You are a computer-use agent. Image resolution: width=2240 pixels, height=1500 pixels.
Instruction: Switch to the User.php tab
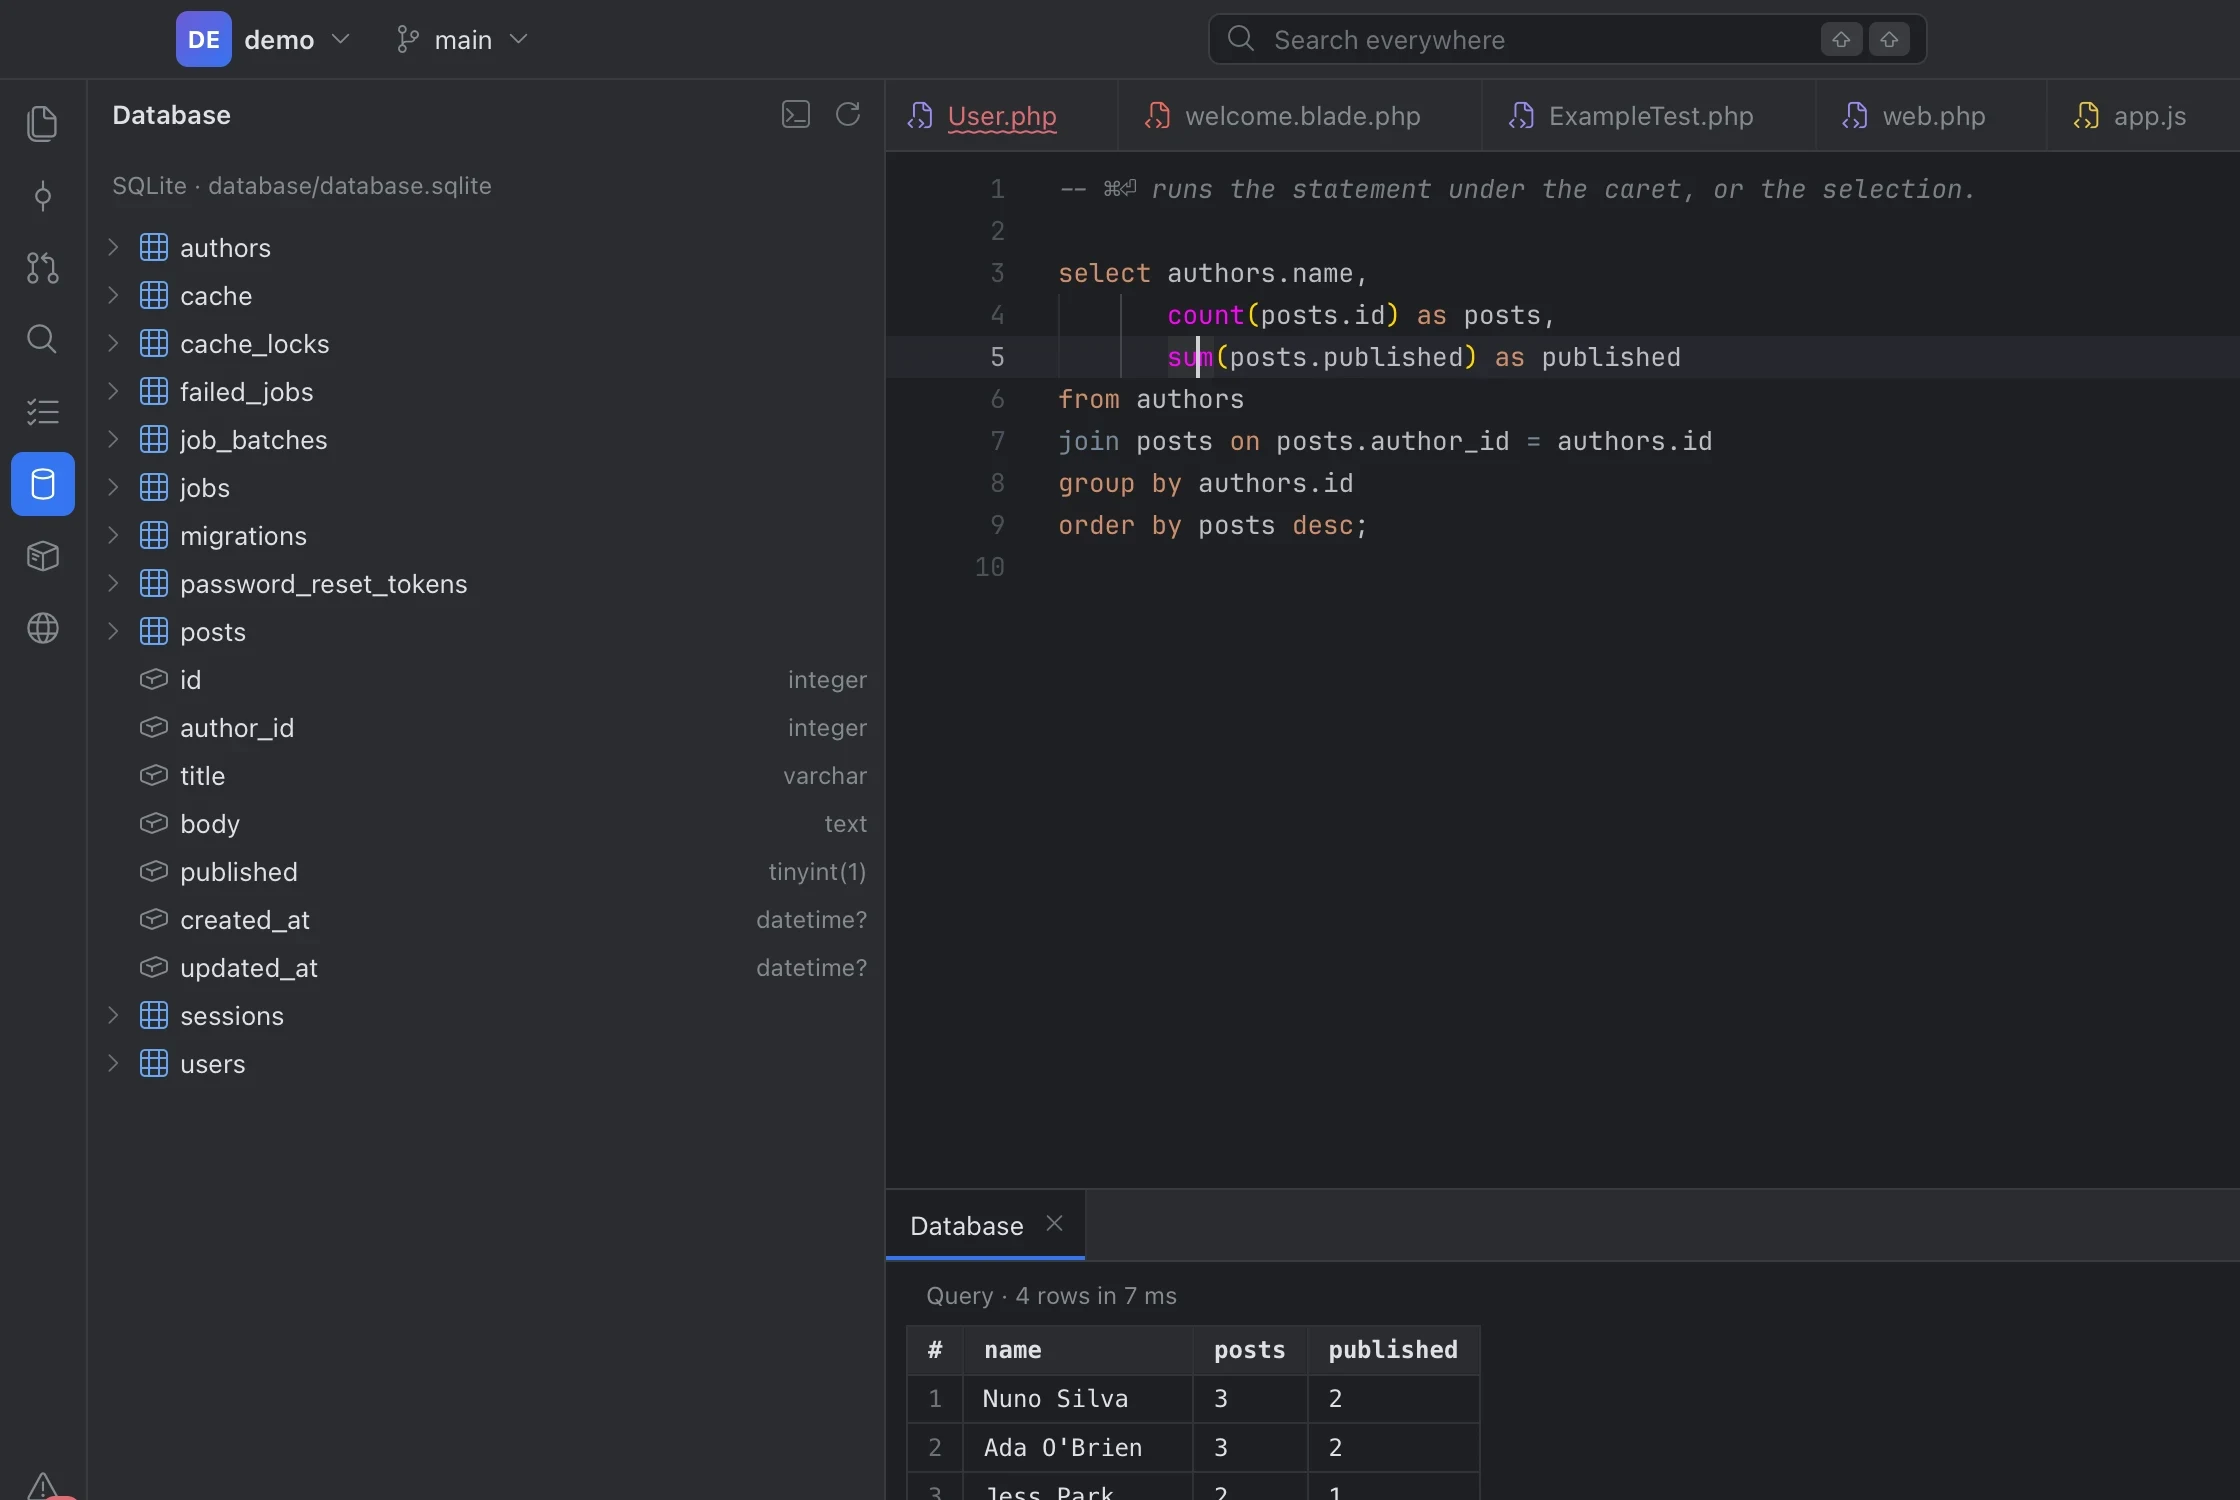[1001, 116]
